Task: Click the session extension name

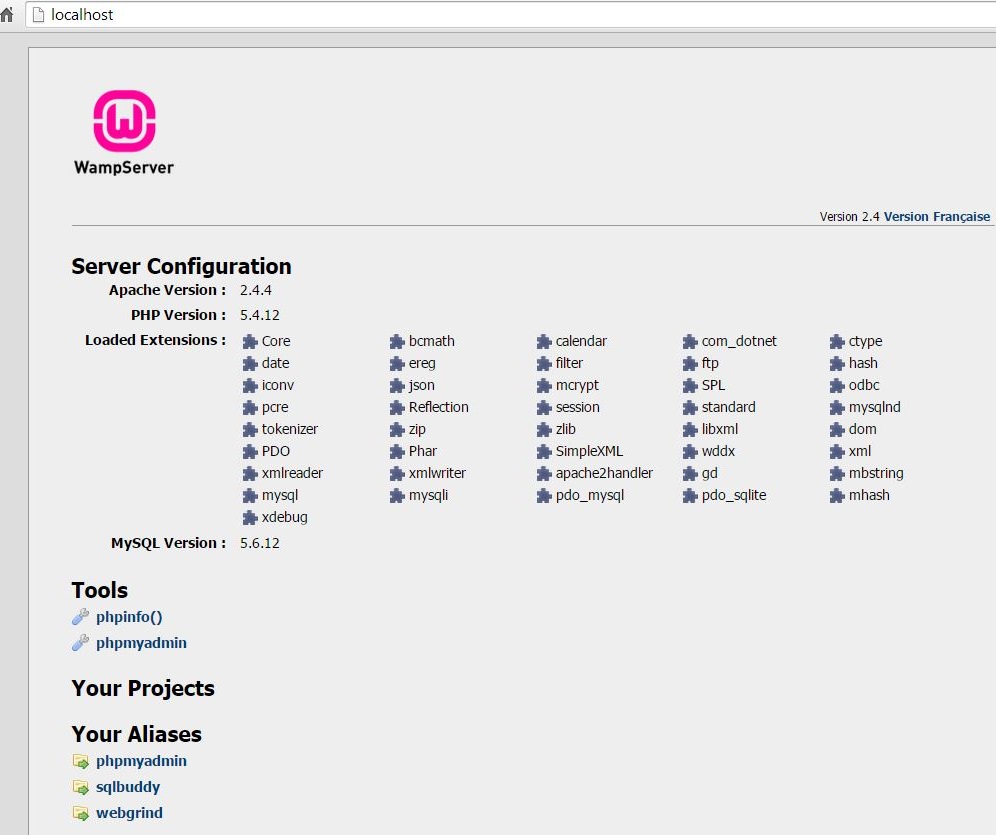Action: [x=577, y=407]
